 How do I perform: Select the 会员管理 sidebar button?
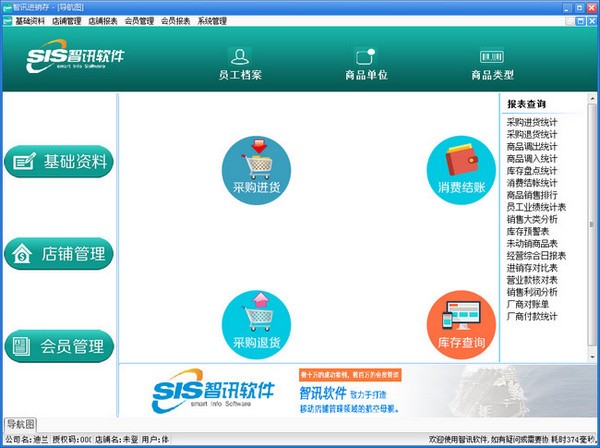pyautogui.click(x=59, y=346)
